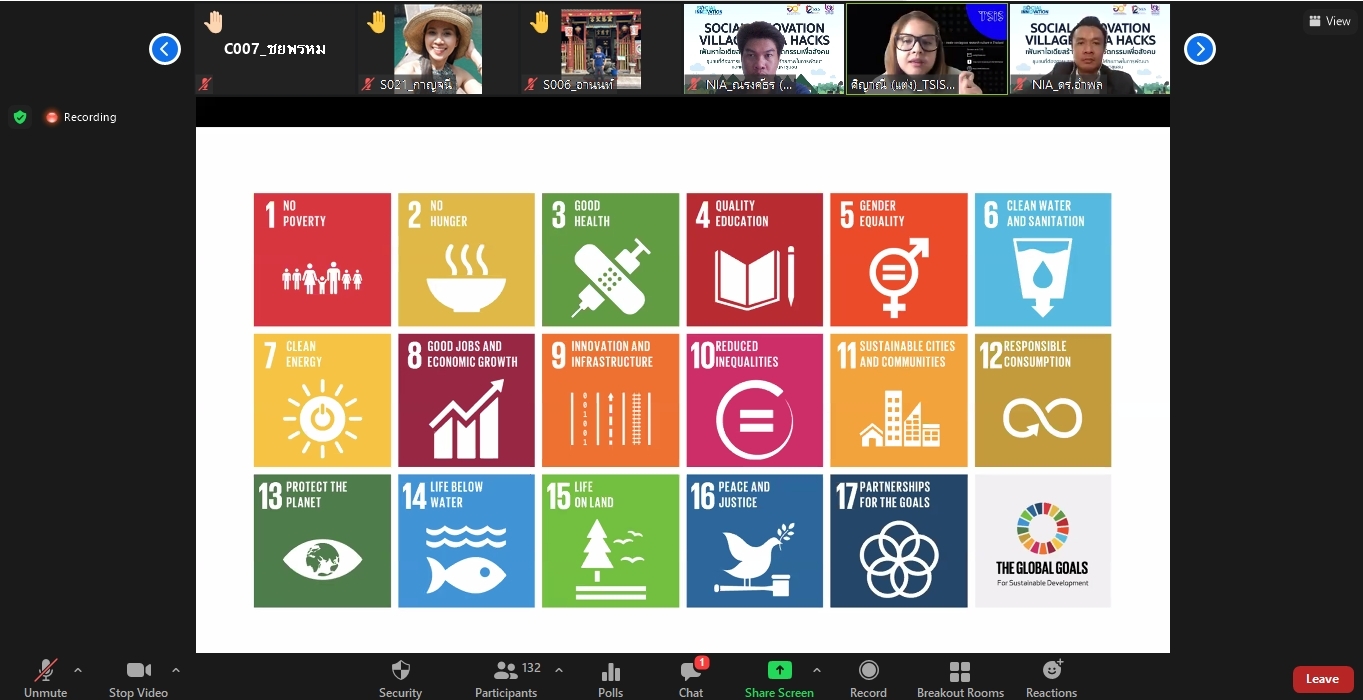Click the Reduced Inequalities goal 10 tile
Viewport: 1363px width, 700px height.
(x=755, y=400)
